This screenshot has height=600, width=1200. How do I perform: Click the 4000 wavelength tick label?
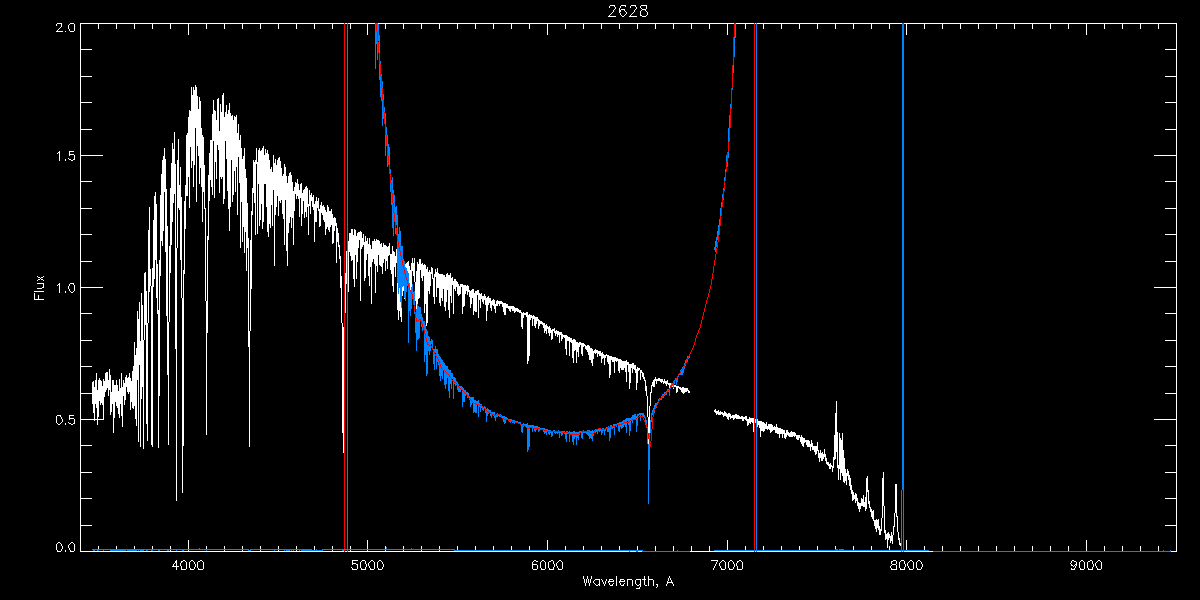[188, 565]
